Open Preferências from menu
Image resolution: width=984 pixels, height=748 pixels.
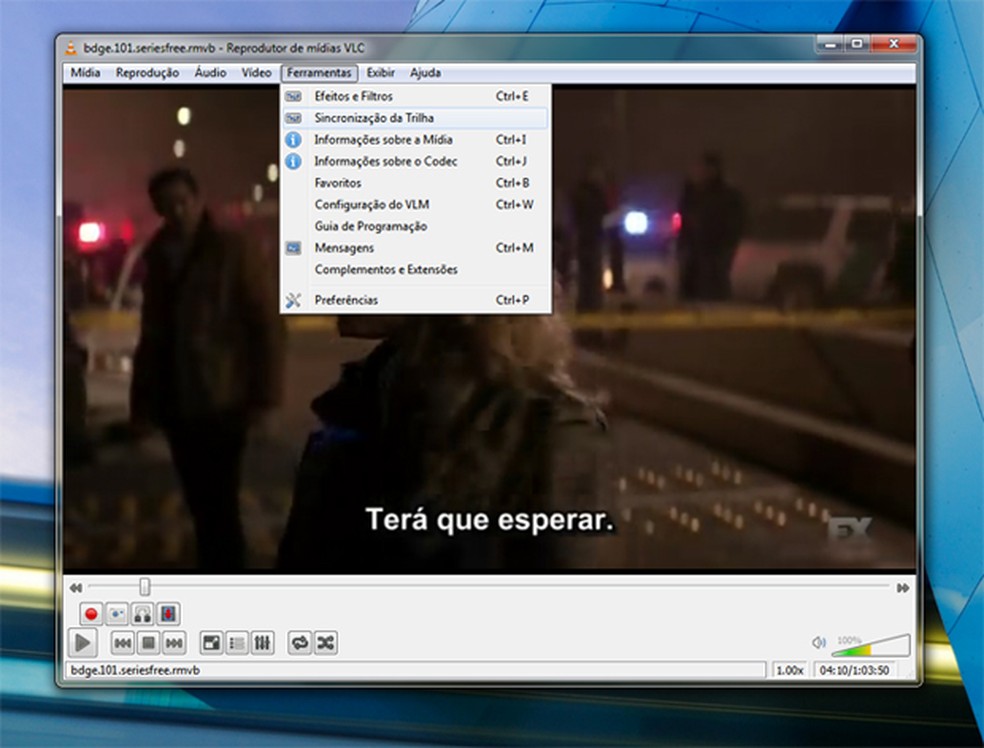[415, 300]
